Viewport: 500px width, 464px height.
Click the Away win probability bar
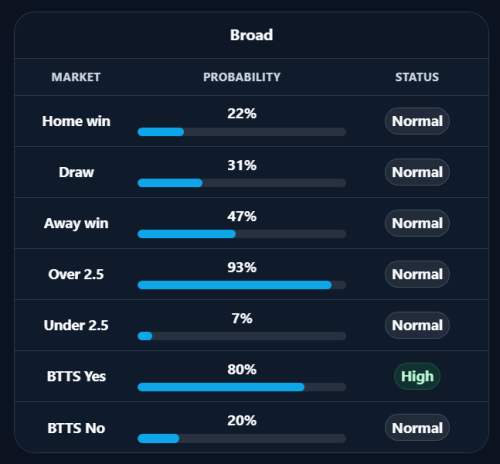(x=242, y=234)
